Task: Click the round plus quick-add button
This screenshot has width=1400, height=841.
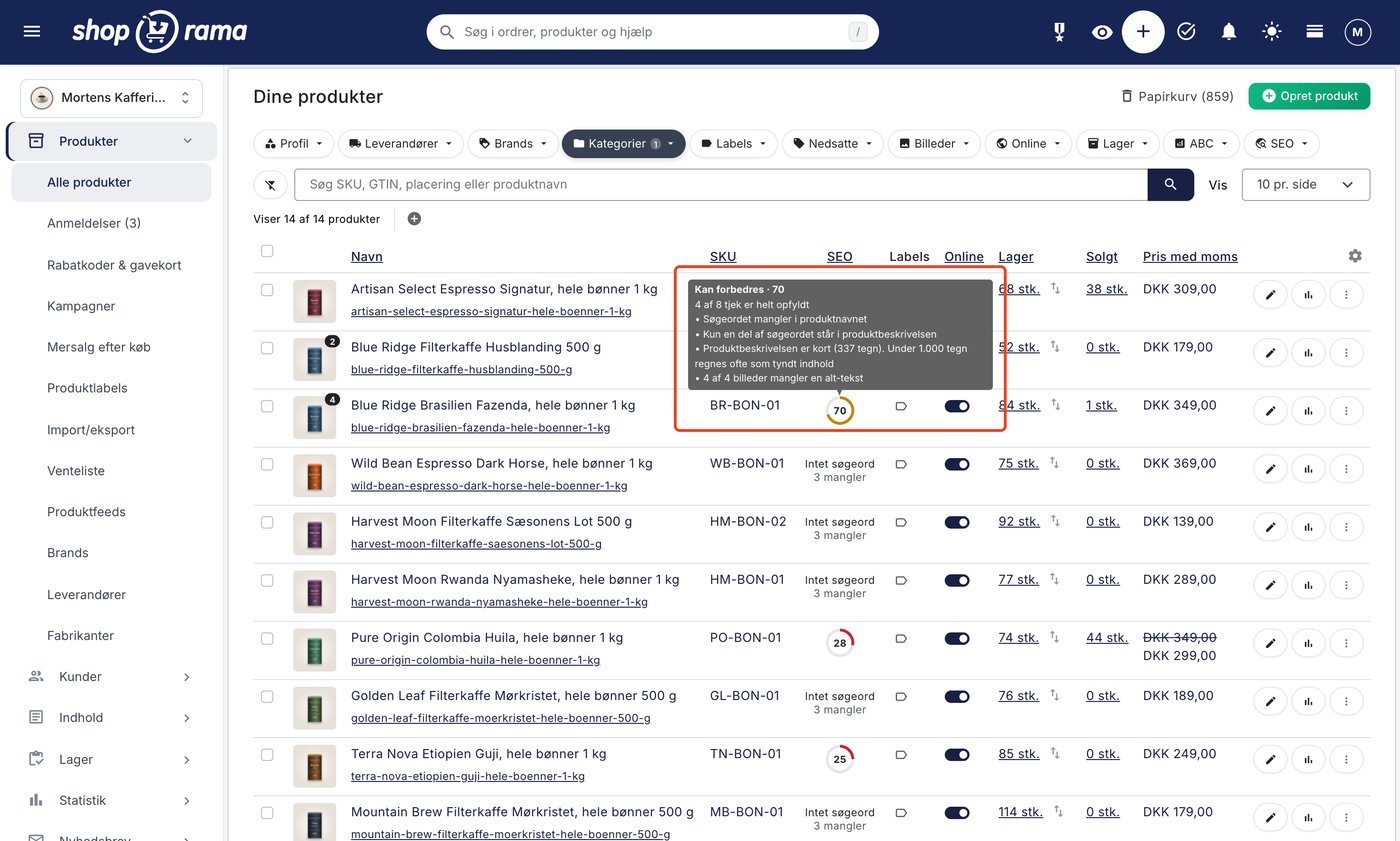Action: [x=1143, y=32]
